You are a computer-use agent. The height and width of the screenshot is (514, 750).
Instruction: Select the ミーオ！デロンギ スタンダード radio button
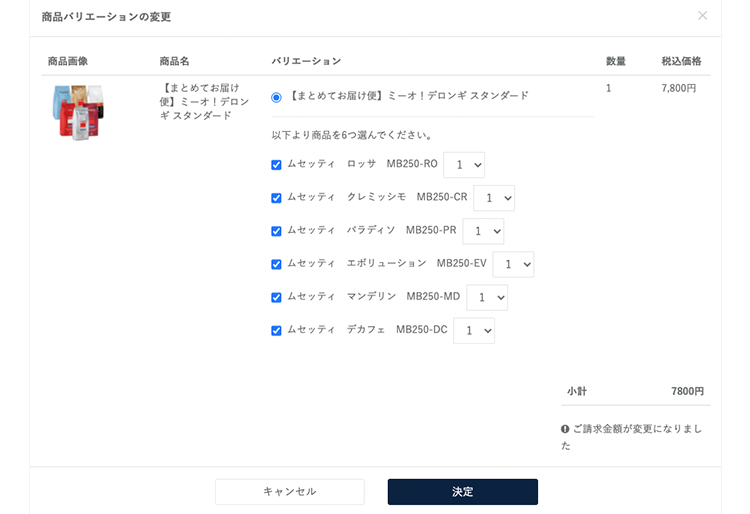[276, 98]
